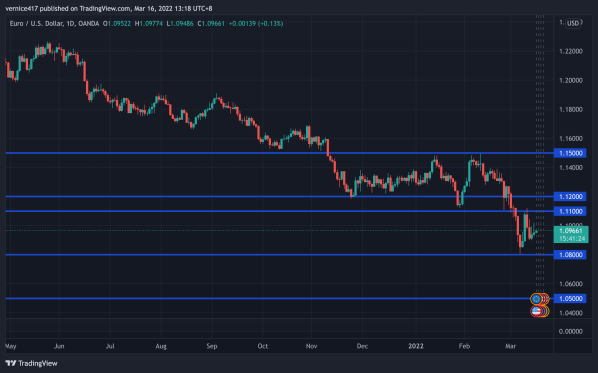
Task: Click the green current price 1.09661 label
Action: click(x=571, y=235)
